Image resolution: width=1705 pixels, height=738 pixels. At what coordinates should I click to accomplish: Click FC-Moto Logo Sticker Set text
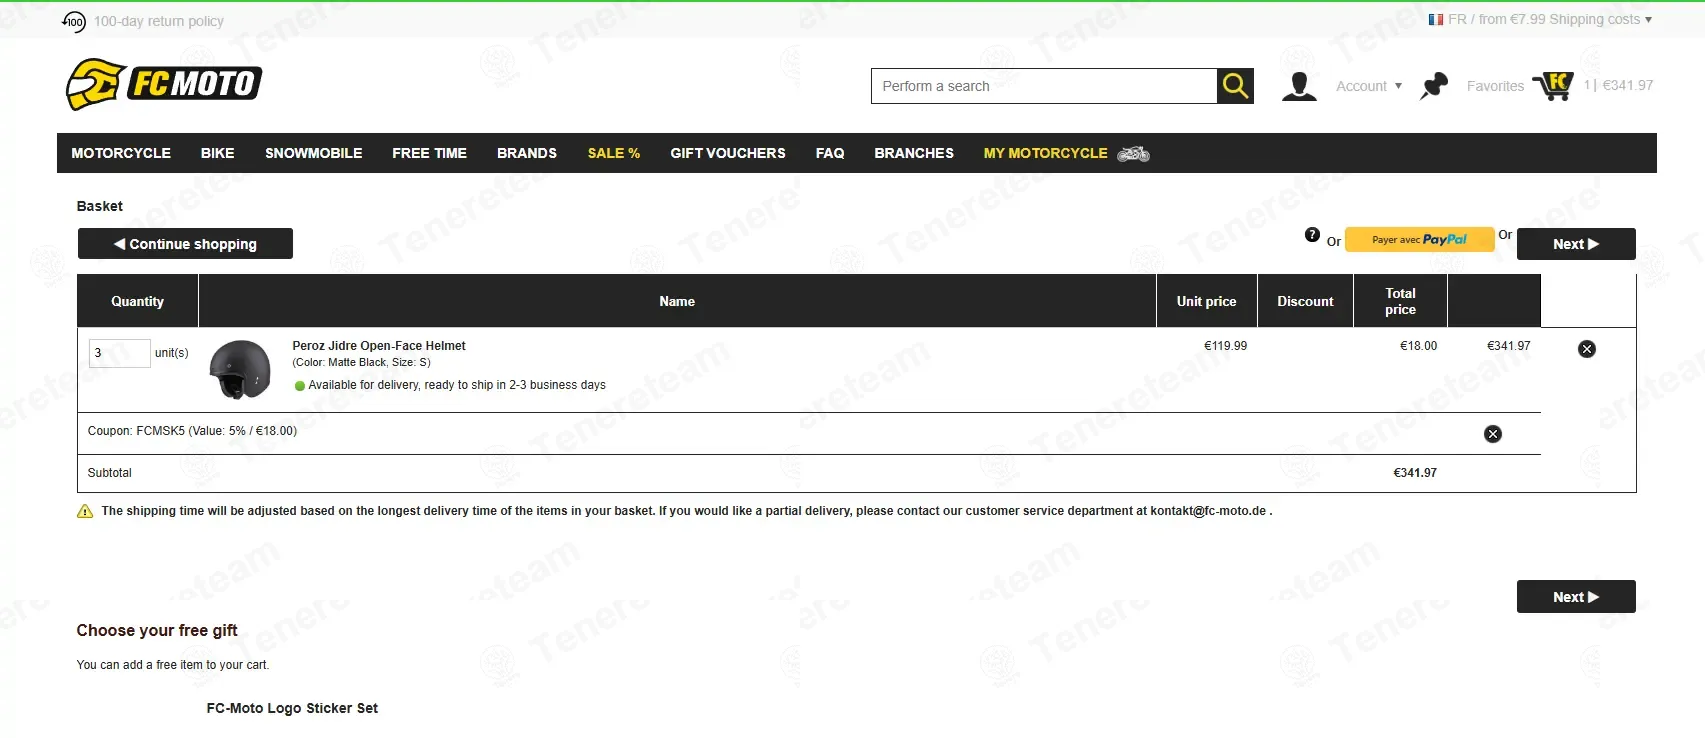(292, 708)
